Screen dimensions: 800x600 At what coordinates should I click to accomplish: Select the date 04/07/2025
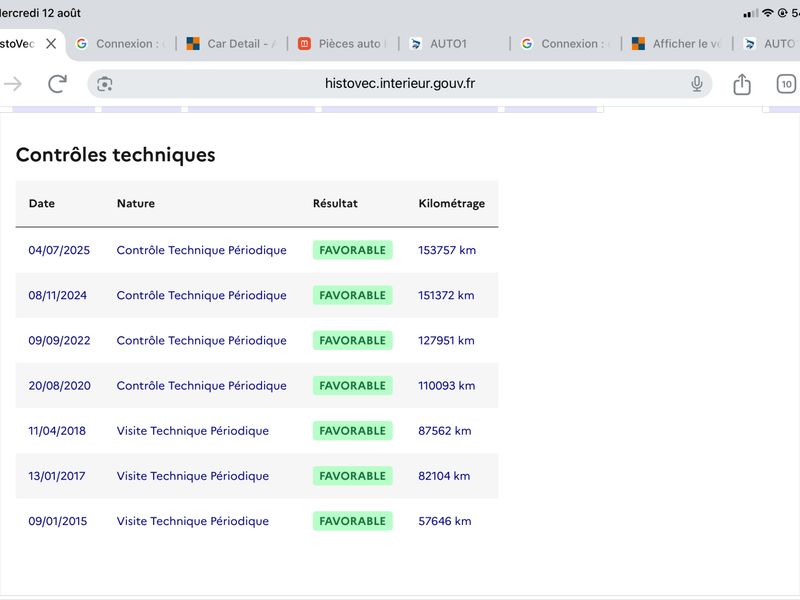pos(59,250)
